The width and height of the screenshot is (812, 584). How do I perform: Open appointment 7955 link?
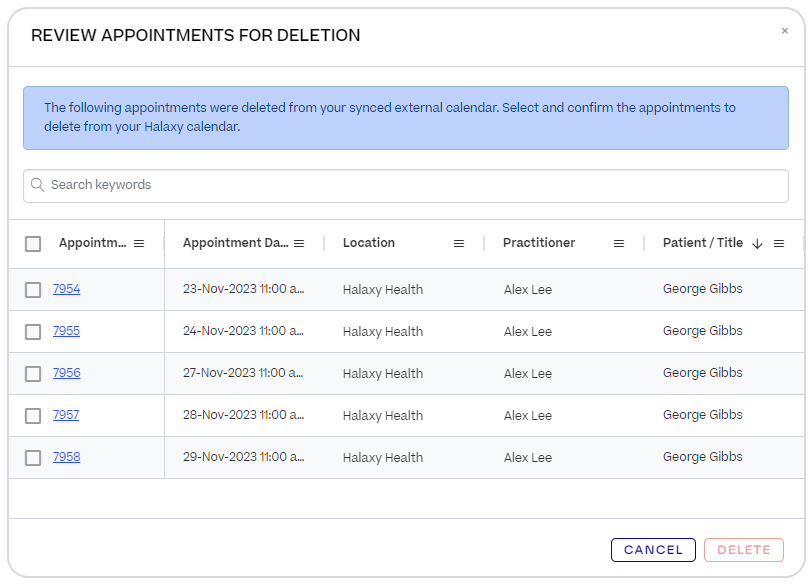tap(66, 331)
